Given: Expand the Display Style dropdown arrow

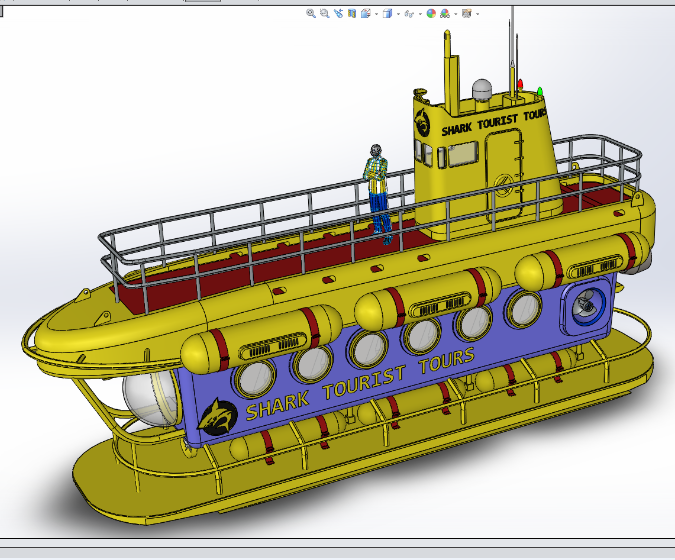Looking at the screenshot, I should click(x=398, y=14).
